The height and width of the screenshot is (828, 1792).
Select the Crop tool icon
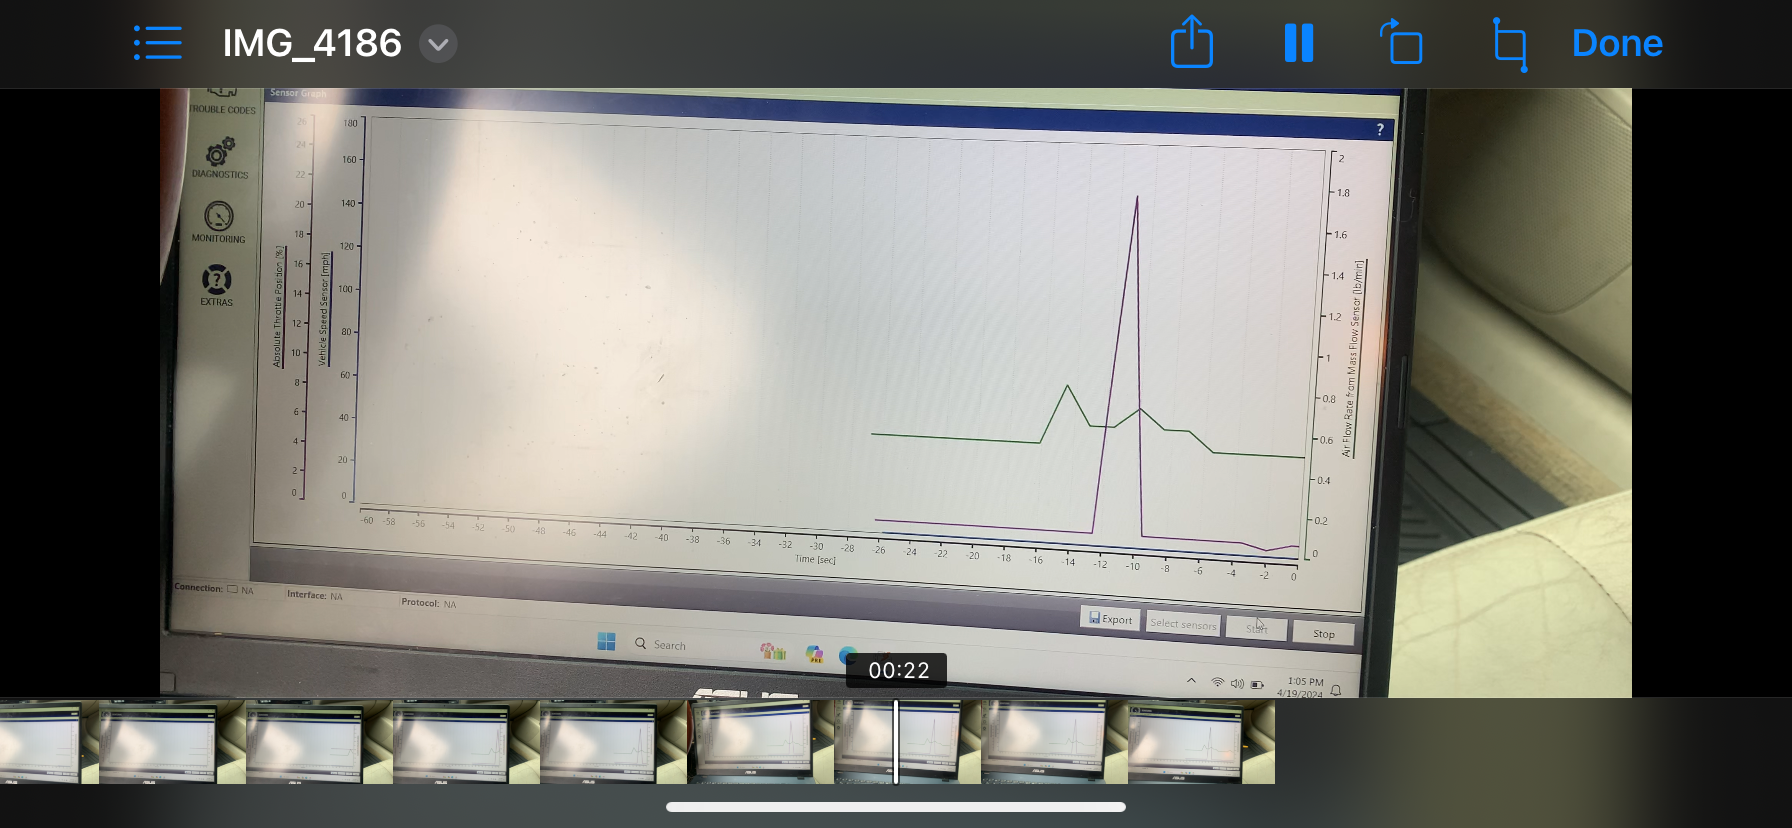tap(1509, 44)
